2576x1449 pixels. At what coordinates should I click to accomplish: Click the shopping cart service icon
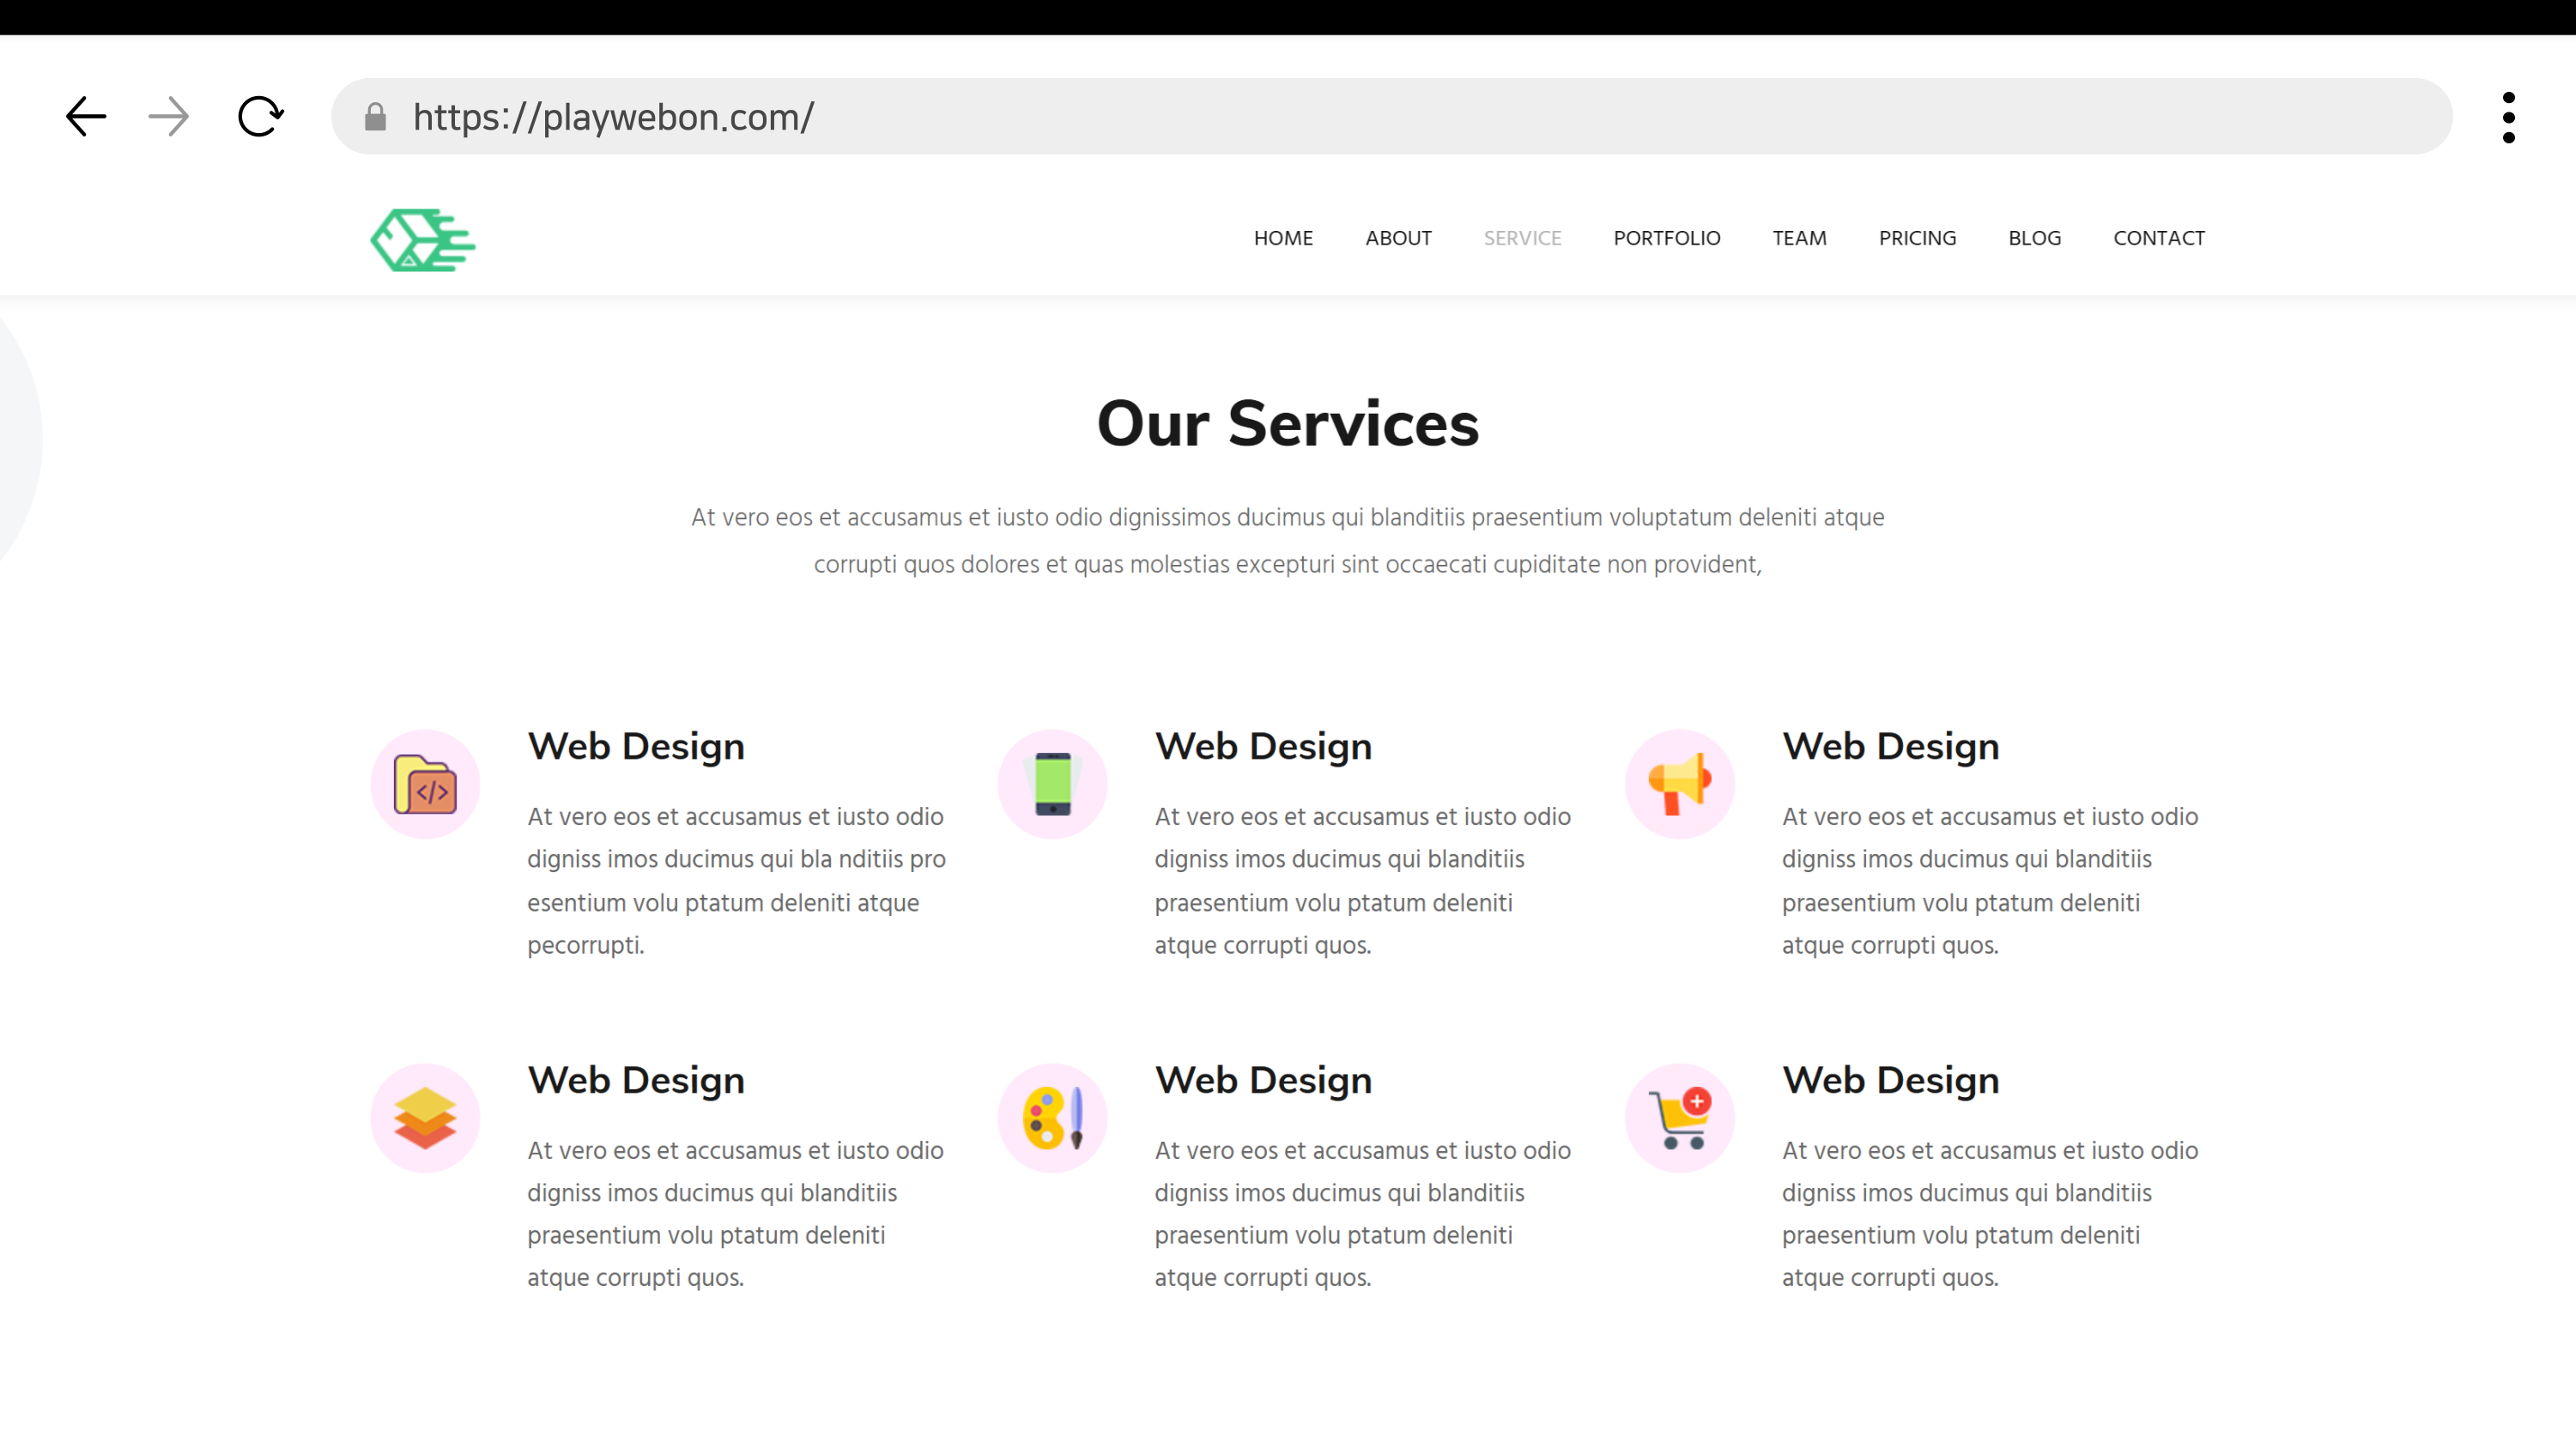(1679, 1117)
